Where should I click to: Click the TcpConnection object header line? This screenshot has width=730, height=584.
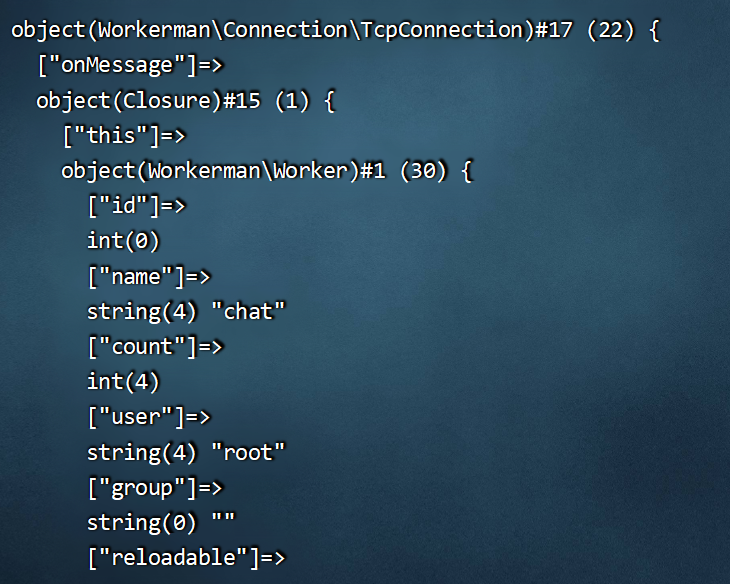tap(335, 31)
